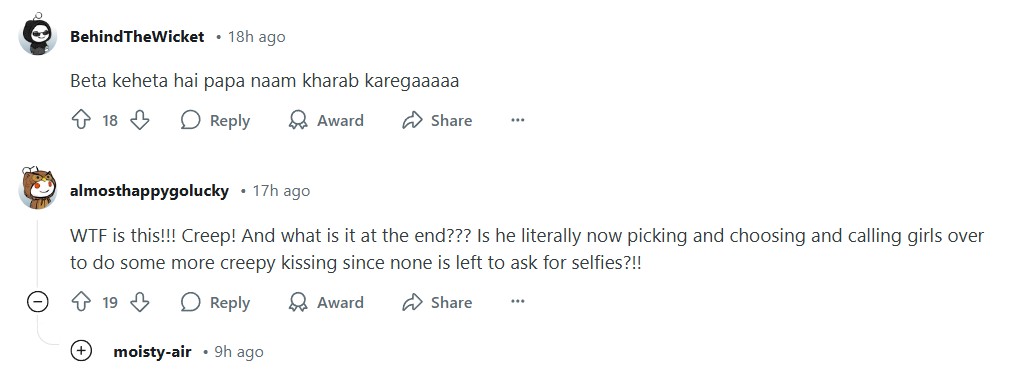Give Award to almosthappygolucky's comment
This screenshot has height=381, width=1016.
327,303
